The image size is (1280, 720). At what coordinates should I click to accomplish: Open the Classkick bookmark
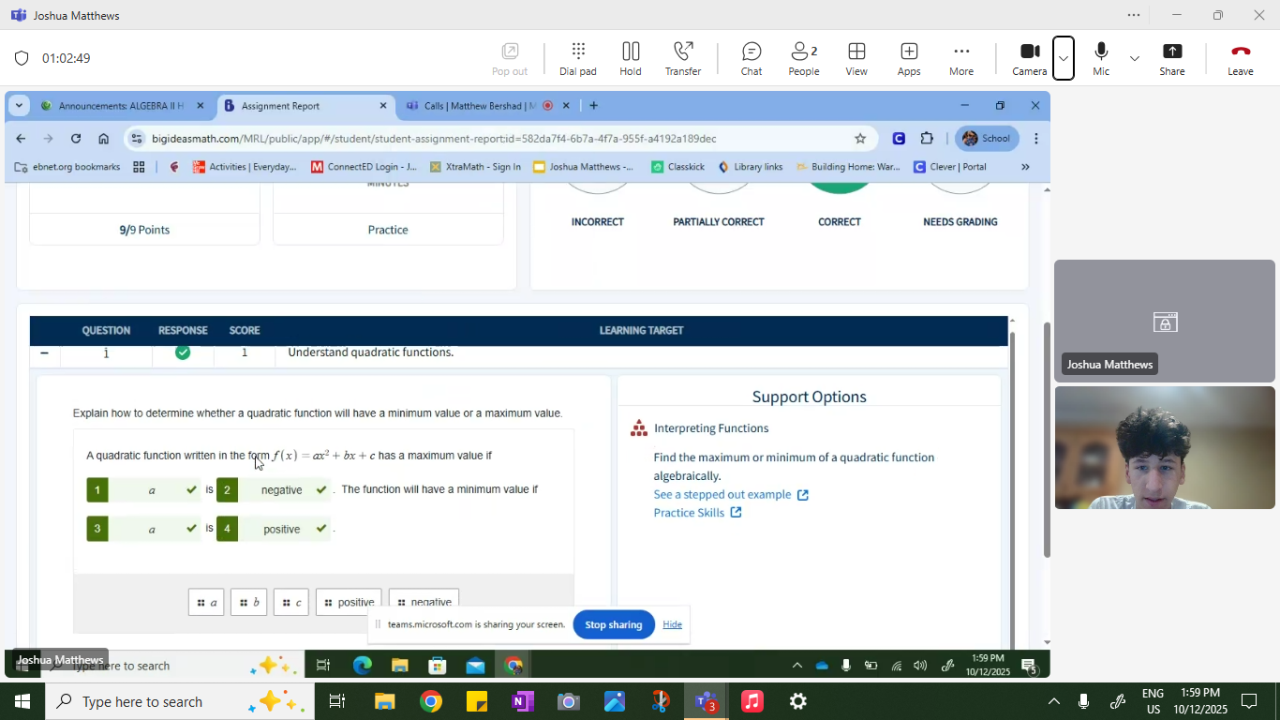click(x=678, y=167)
